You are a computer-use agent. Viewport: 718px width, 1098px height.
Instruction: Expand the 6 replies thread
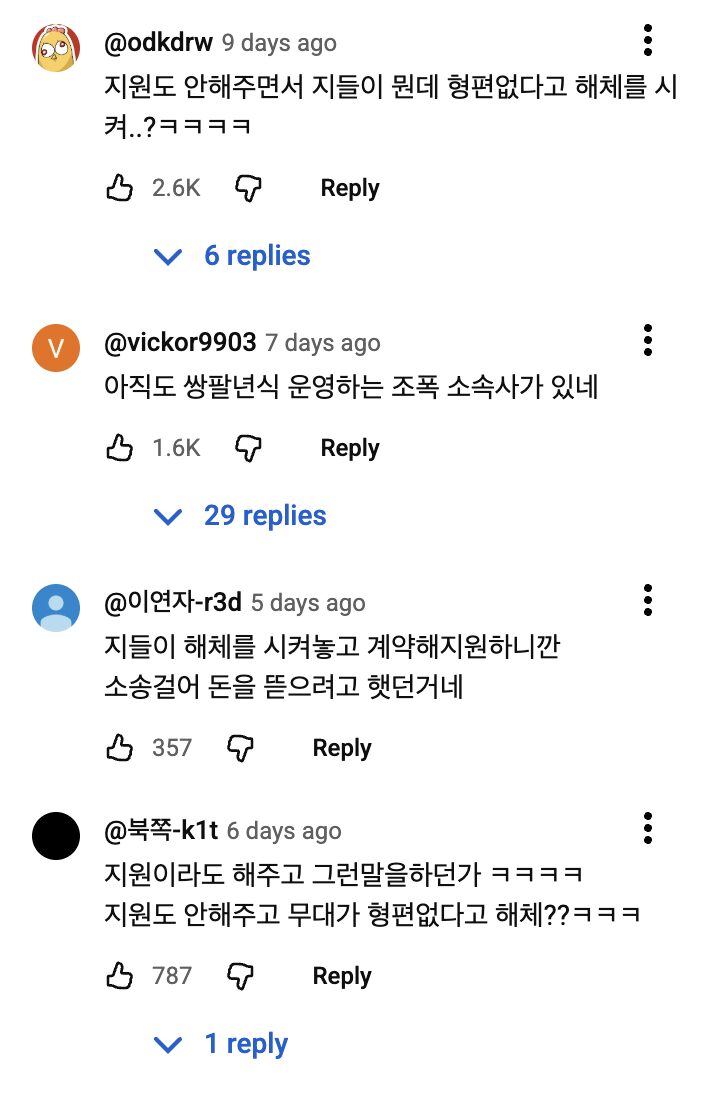point(233,256)
